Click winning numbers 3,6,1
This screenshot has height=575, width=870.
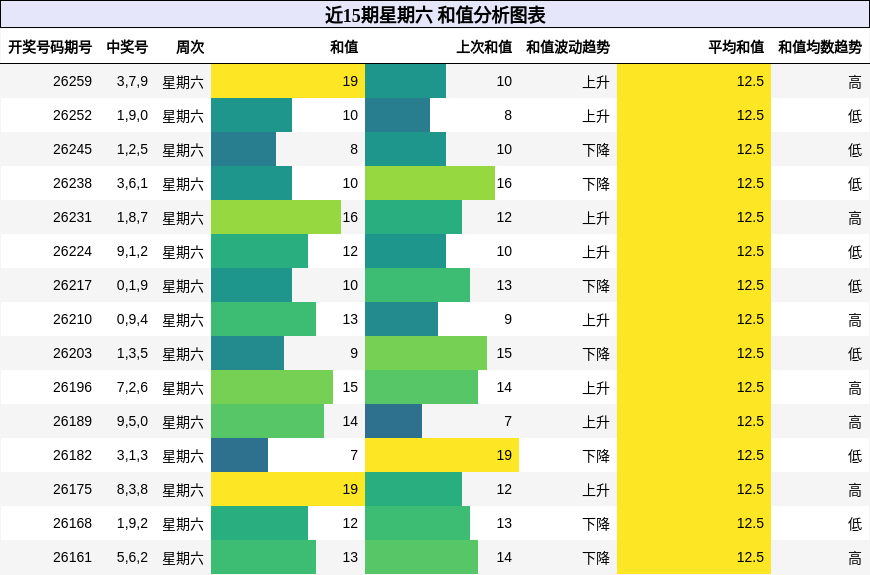132,183
